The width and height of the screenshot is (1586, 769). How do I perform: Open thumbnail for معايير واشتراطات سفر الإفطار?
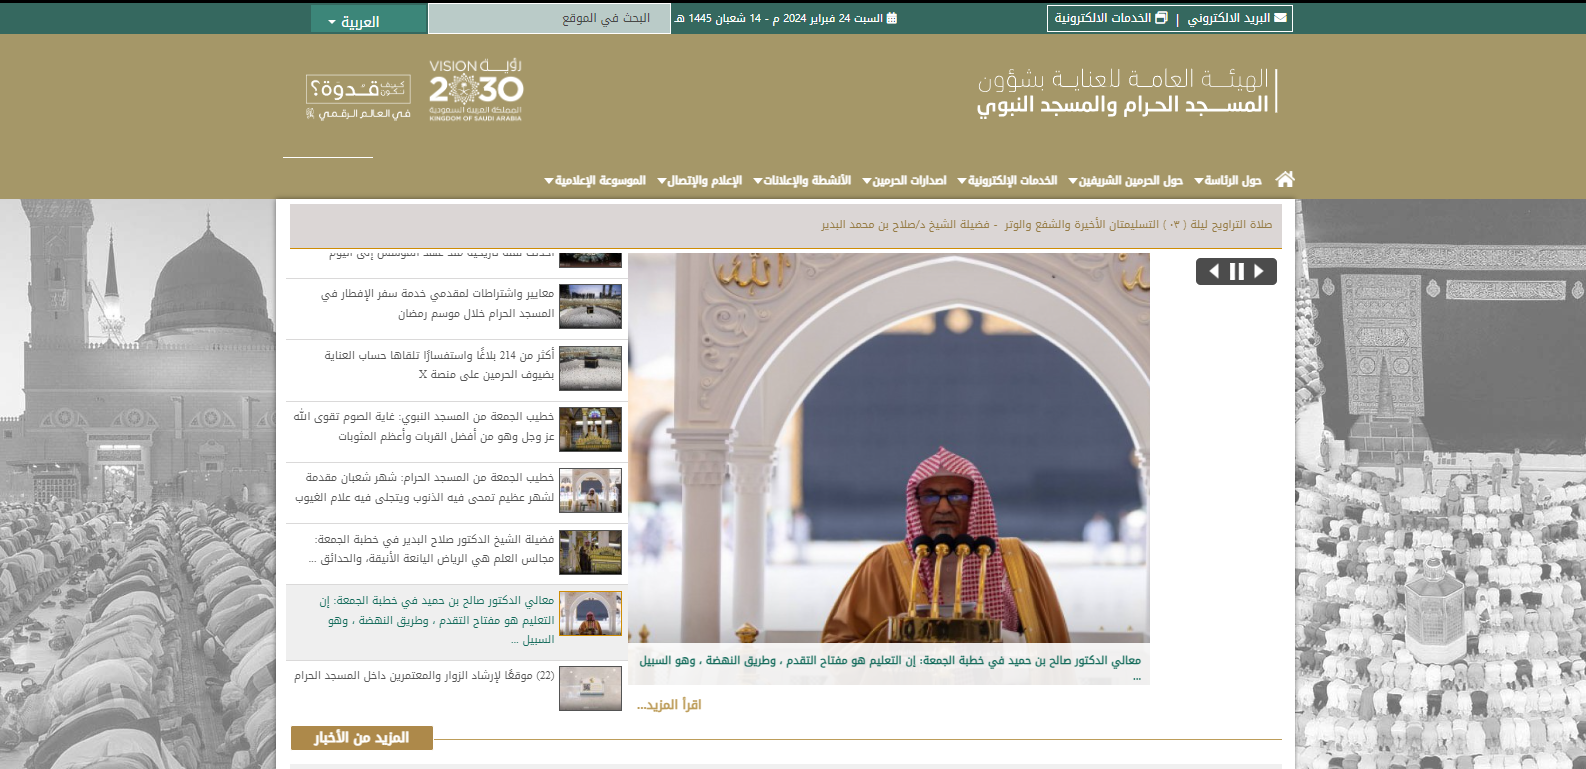pos(590,306)
